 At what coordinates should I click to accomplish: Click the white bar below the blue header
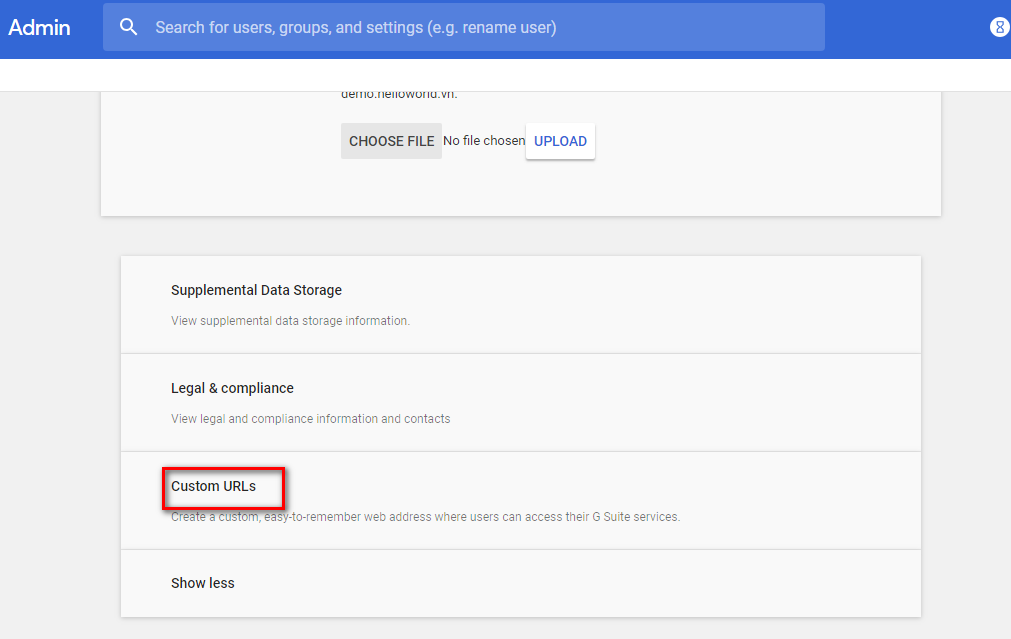point(500,75)
